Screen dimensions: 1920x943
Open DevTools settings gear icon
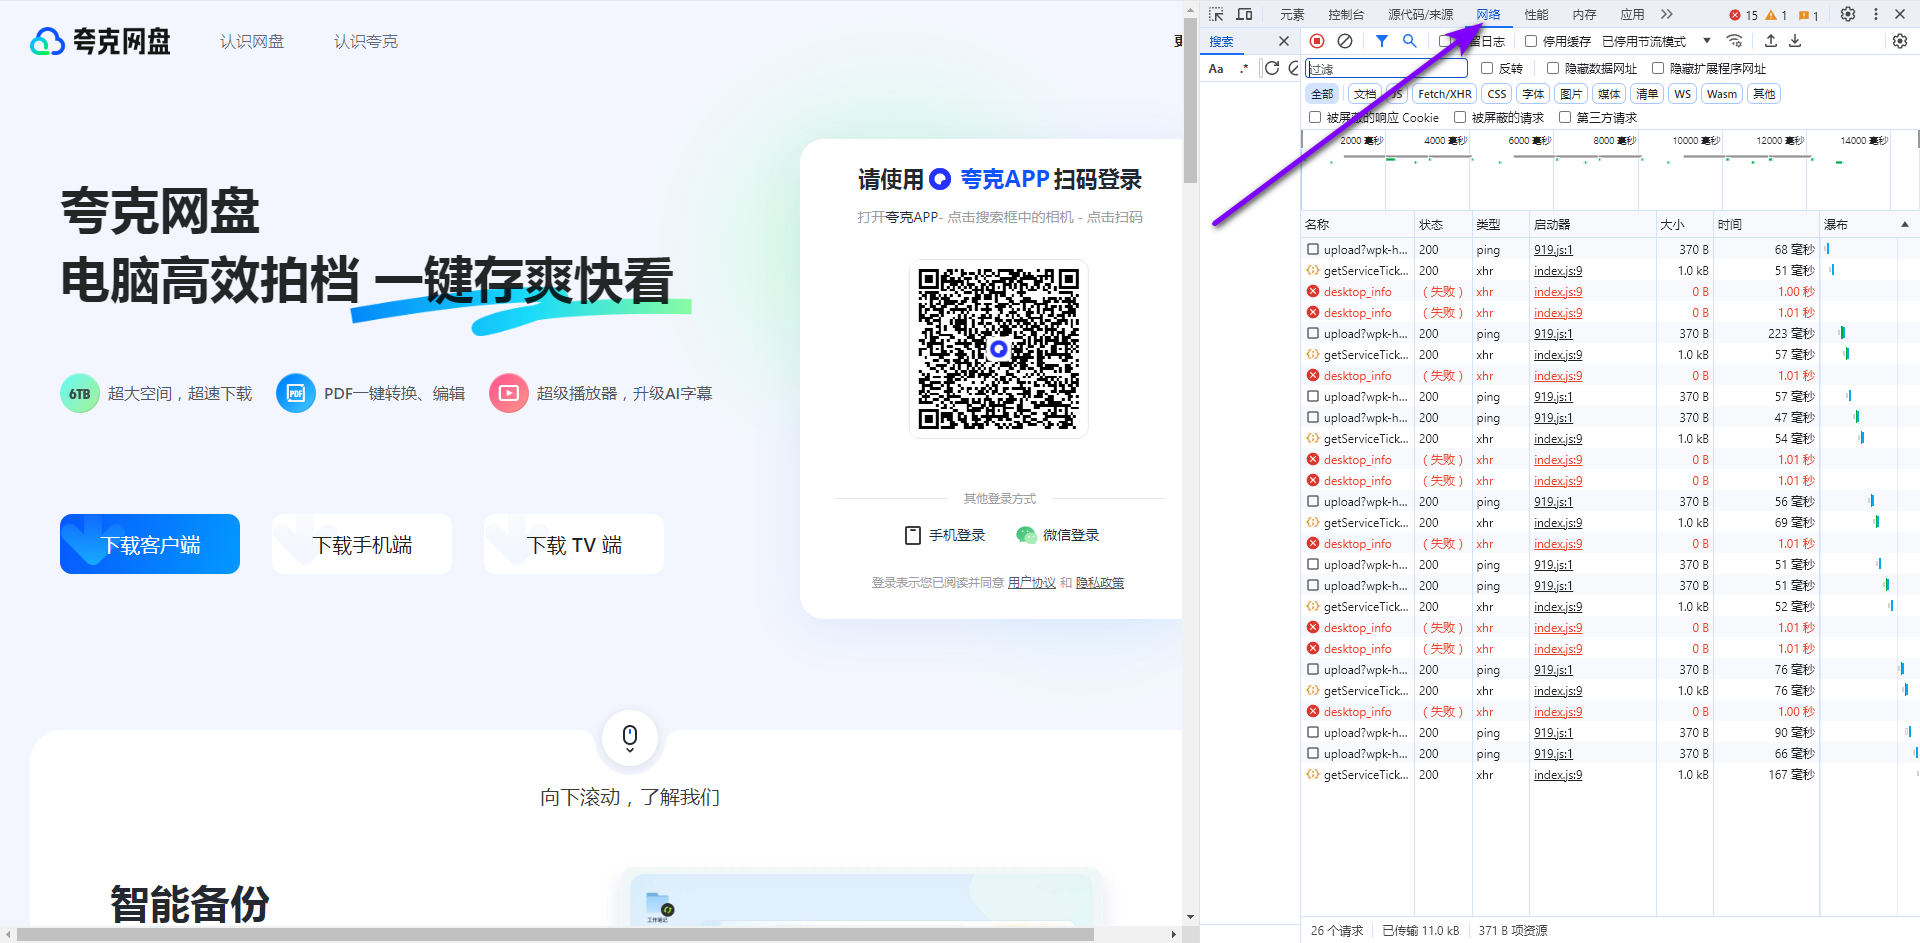point(1848,14)
